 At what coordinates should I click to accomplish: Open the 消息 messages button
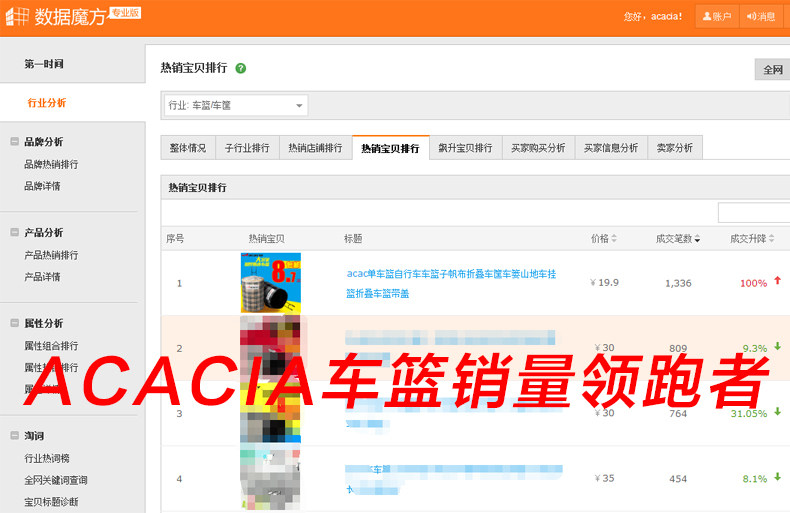pyautogui.click(x=761, y=17)
